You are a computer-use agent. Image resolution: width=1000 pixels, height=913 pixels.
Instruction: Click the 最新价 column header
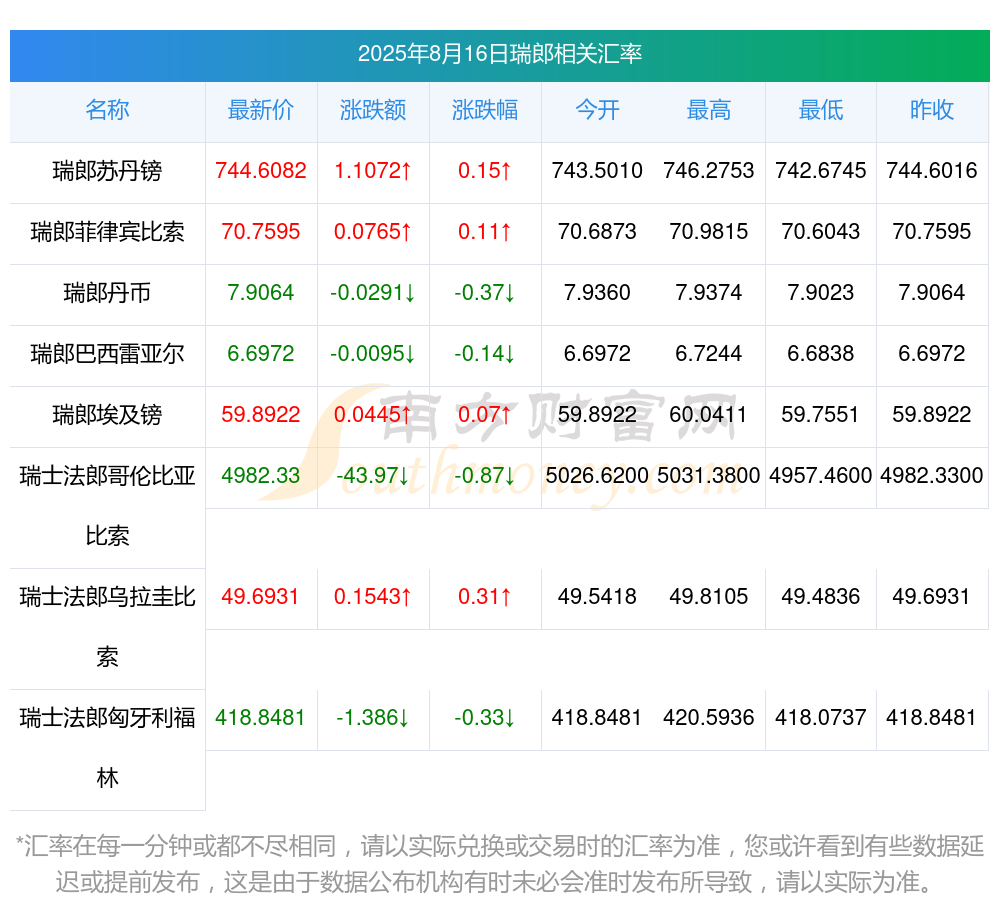point(261,110)
